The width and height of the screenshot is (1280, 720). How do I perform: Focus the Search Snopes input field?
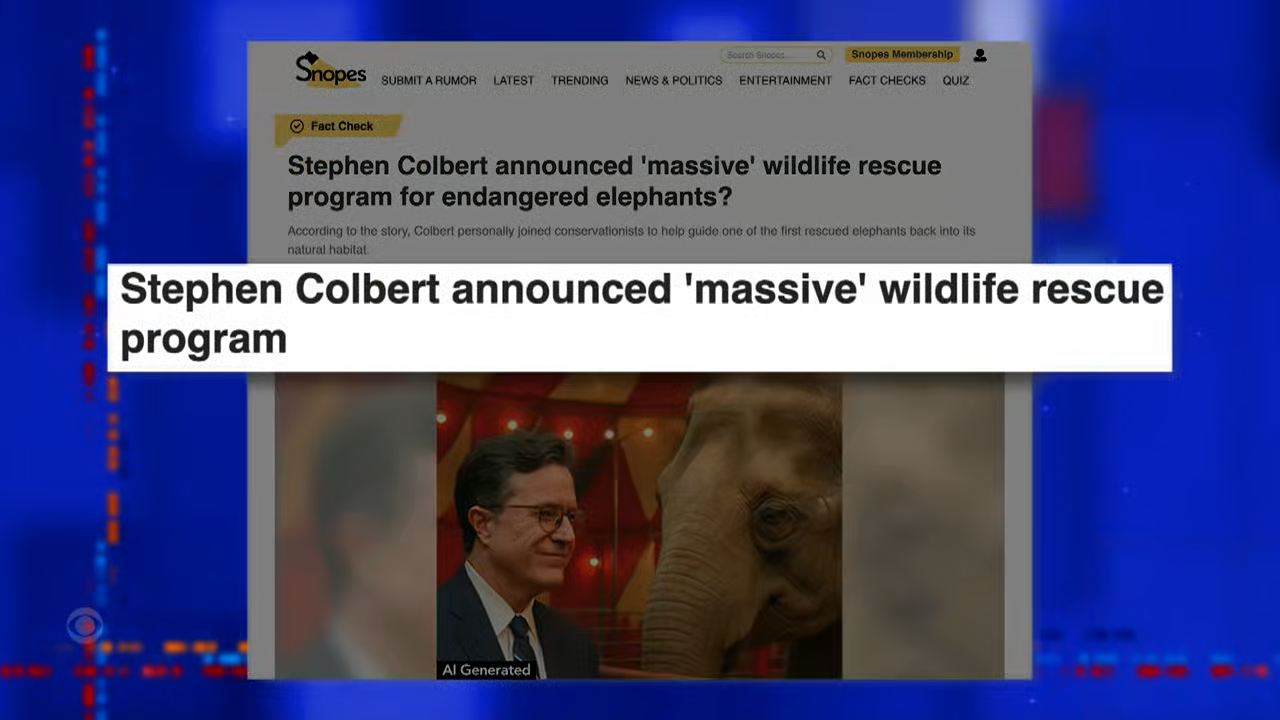(775, 55)
